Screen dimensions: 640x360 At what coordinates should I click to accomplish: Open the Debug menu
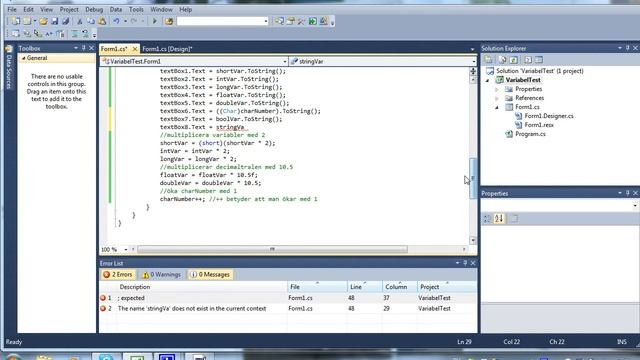[x=94, y=9]
